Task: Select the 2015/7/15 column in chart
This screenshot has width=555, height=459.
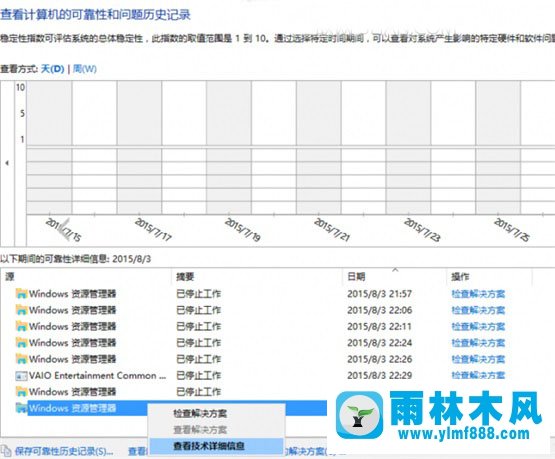Action: click(x=49, y=148)
